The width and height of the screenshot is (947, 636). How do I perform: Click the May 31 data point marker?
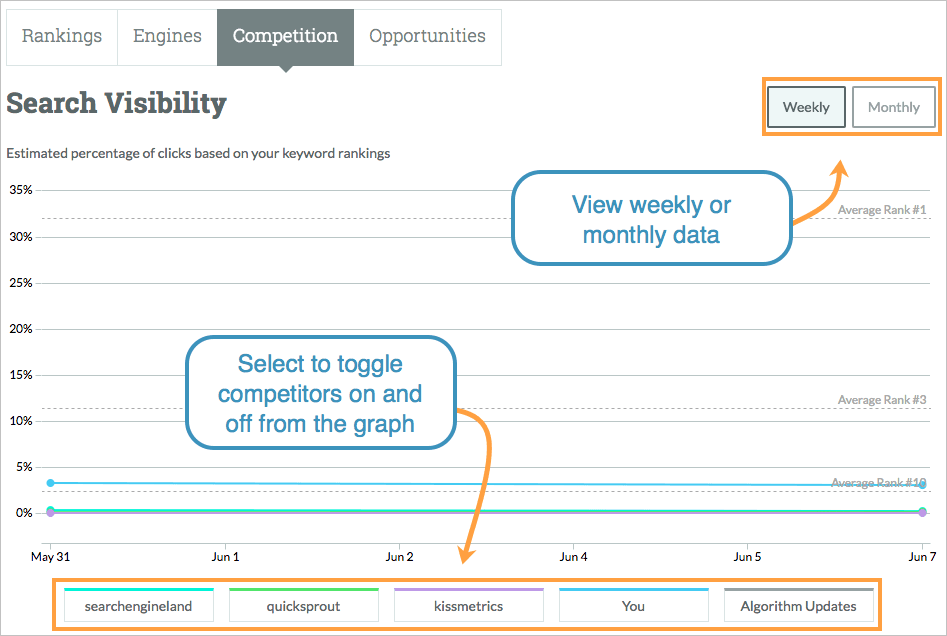tap(49, 511)
